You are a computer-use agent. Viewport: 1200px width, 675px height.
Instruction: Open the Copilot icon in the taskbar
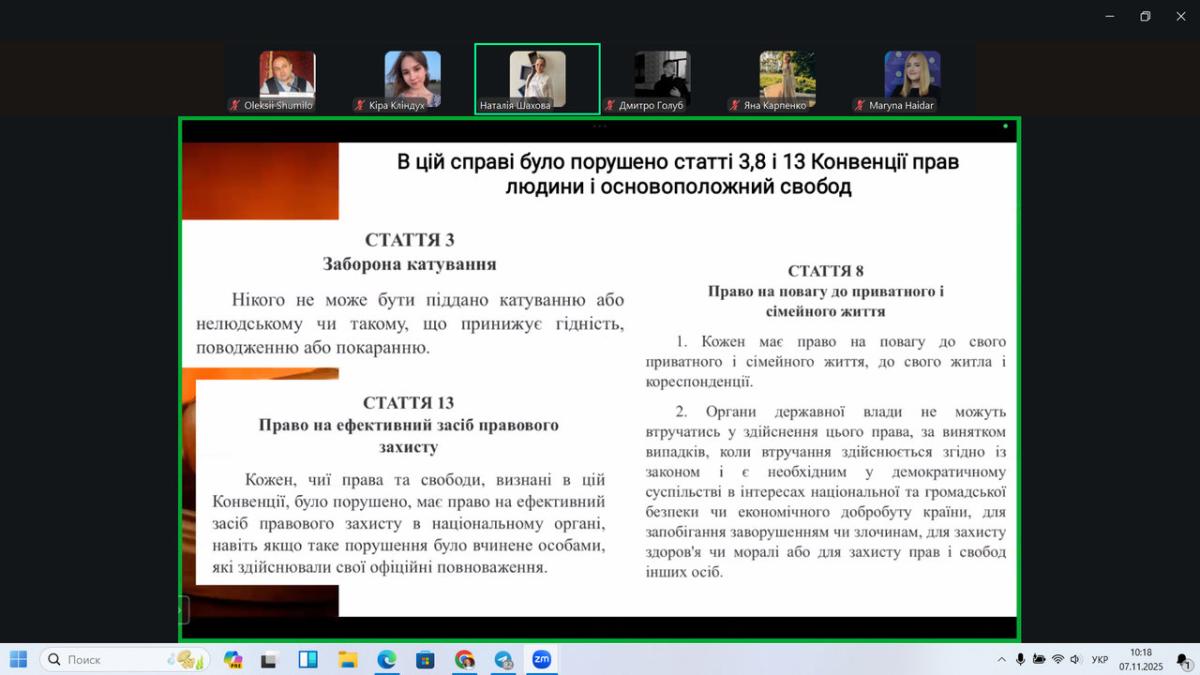[233, 659]
